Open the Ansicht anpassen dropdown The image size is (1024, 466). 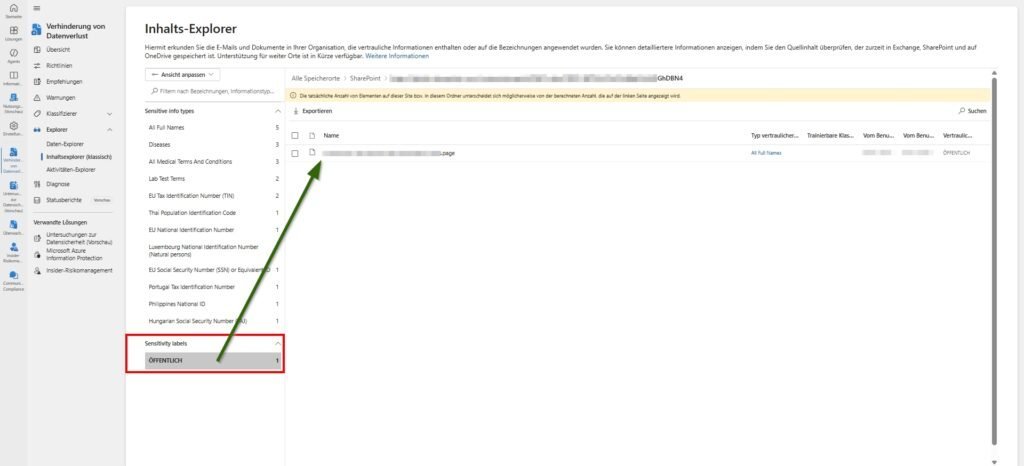pyautogui.click(x=182, y=75)
